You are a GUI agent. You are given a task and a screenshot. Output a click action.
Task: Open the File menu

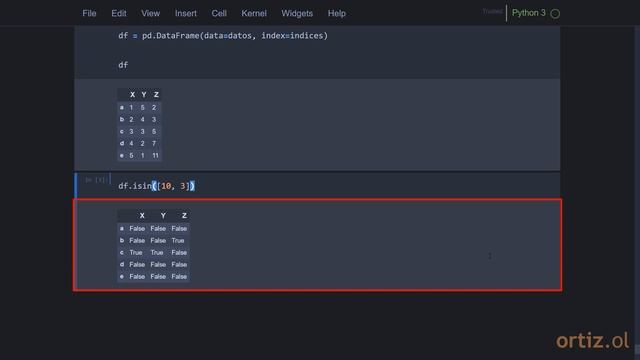(89, 13)
